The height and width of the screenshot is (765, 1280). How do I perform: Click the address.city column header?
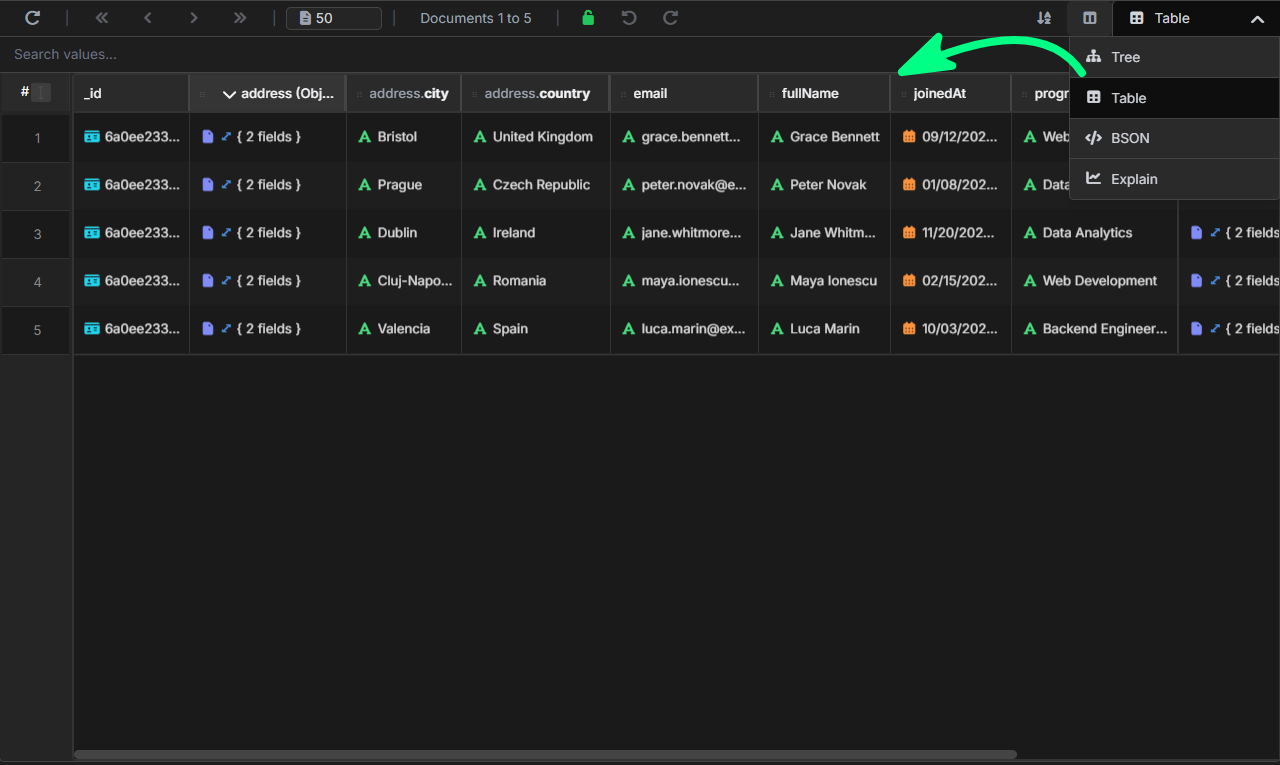(404, 93)
